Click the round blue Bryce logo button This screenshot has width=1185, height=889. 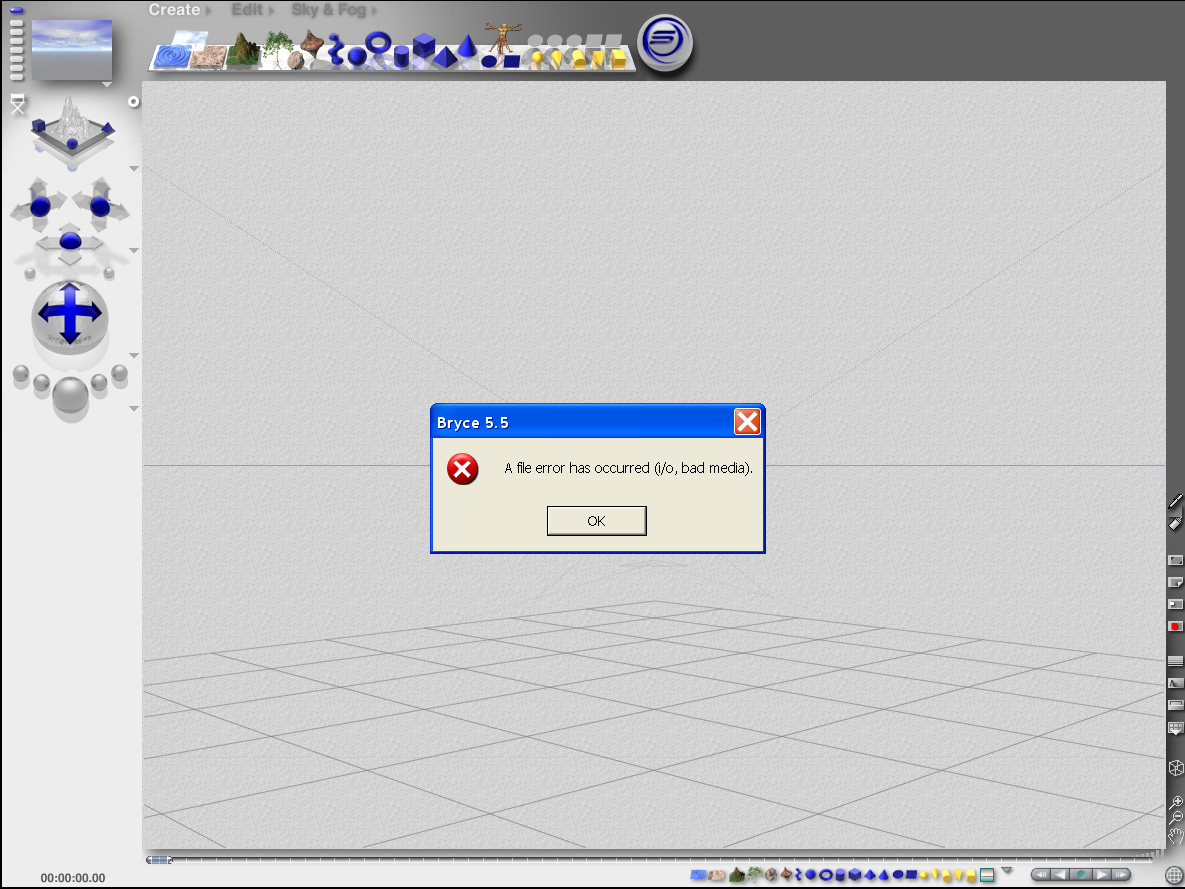(665, 42)
